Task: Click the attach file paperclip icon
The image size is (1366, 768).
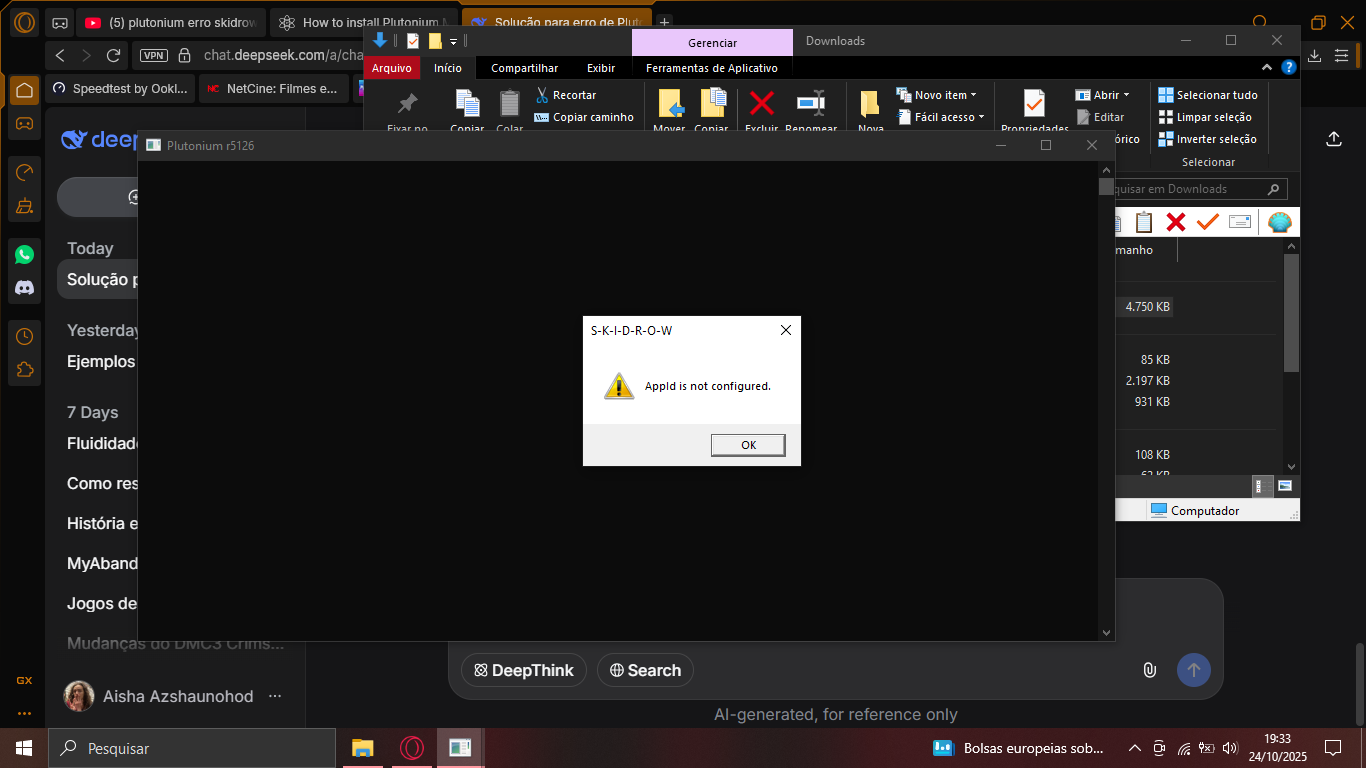Action: coord(1149,670)
